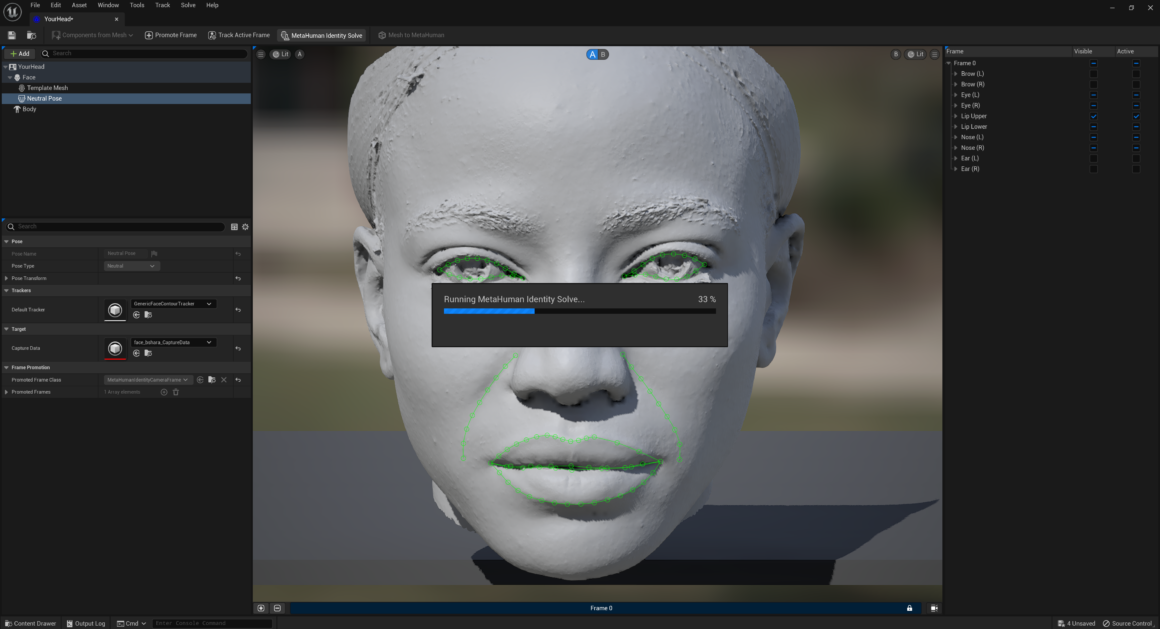Image resolution: width=1160 pixels, height=629 pixels.
Task: Browse to Capture Data asset in Content Browser
Action: (148, 353)
